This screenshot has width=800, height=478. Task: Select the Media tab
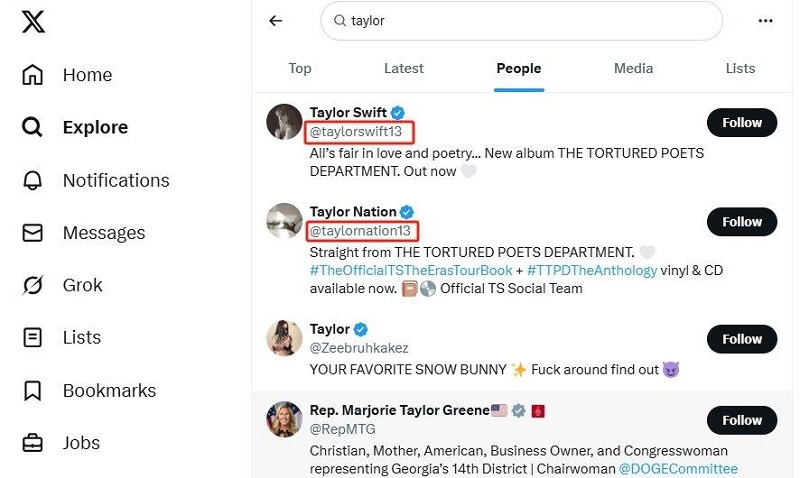(633, 68)
